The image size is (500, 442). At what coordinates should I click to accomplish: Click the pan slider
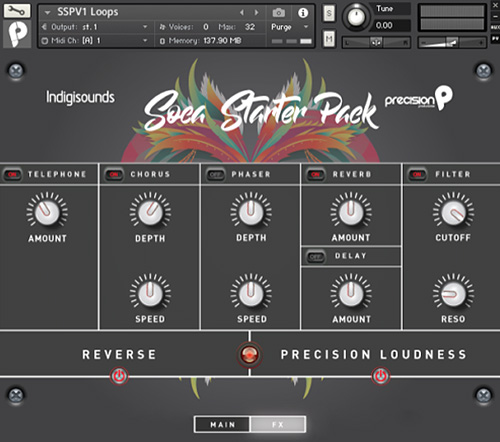377,42
